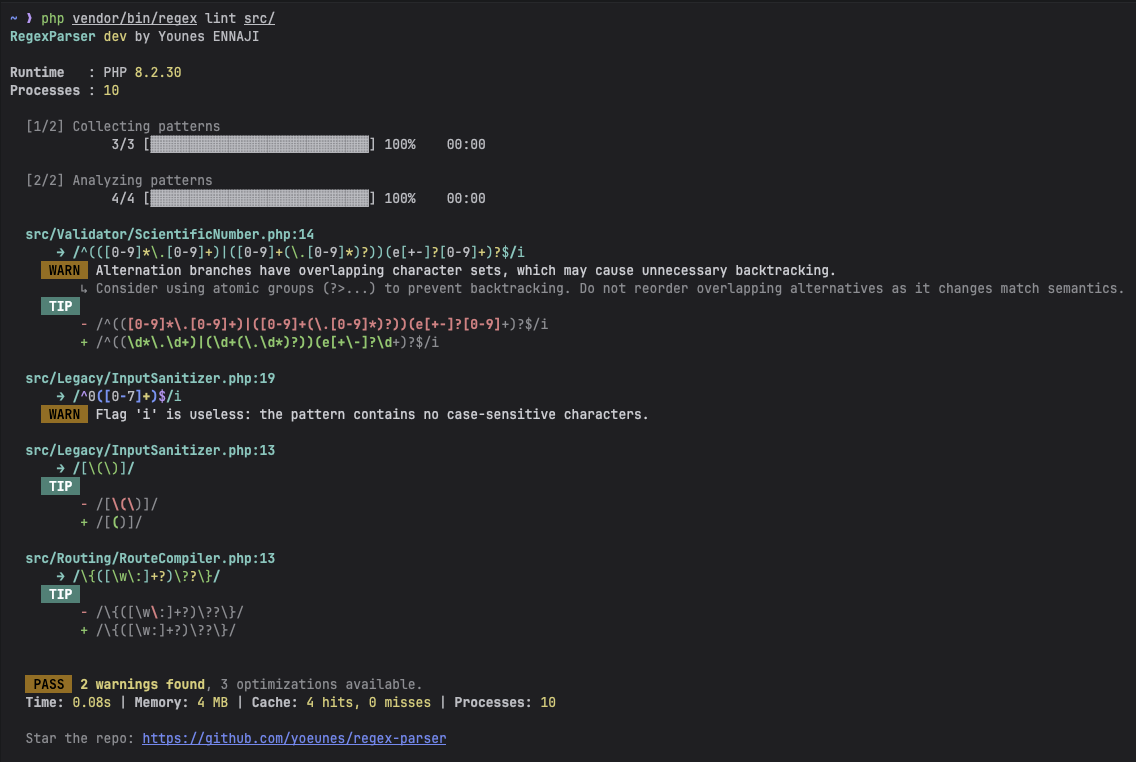This screenshot has width=1136, height=762.
Task: Expand the src/Routing/RouteCompiler.php:13 entry
Action: click(150, 558)
